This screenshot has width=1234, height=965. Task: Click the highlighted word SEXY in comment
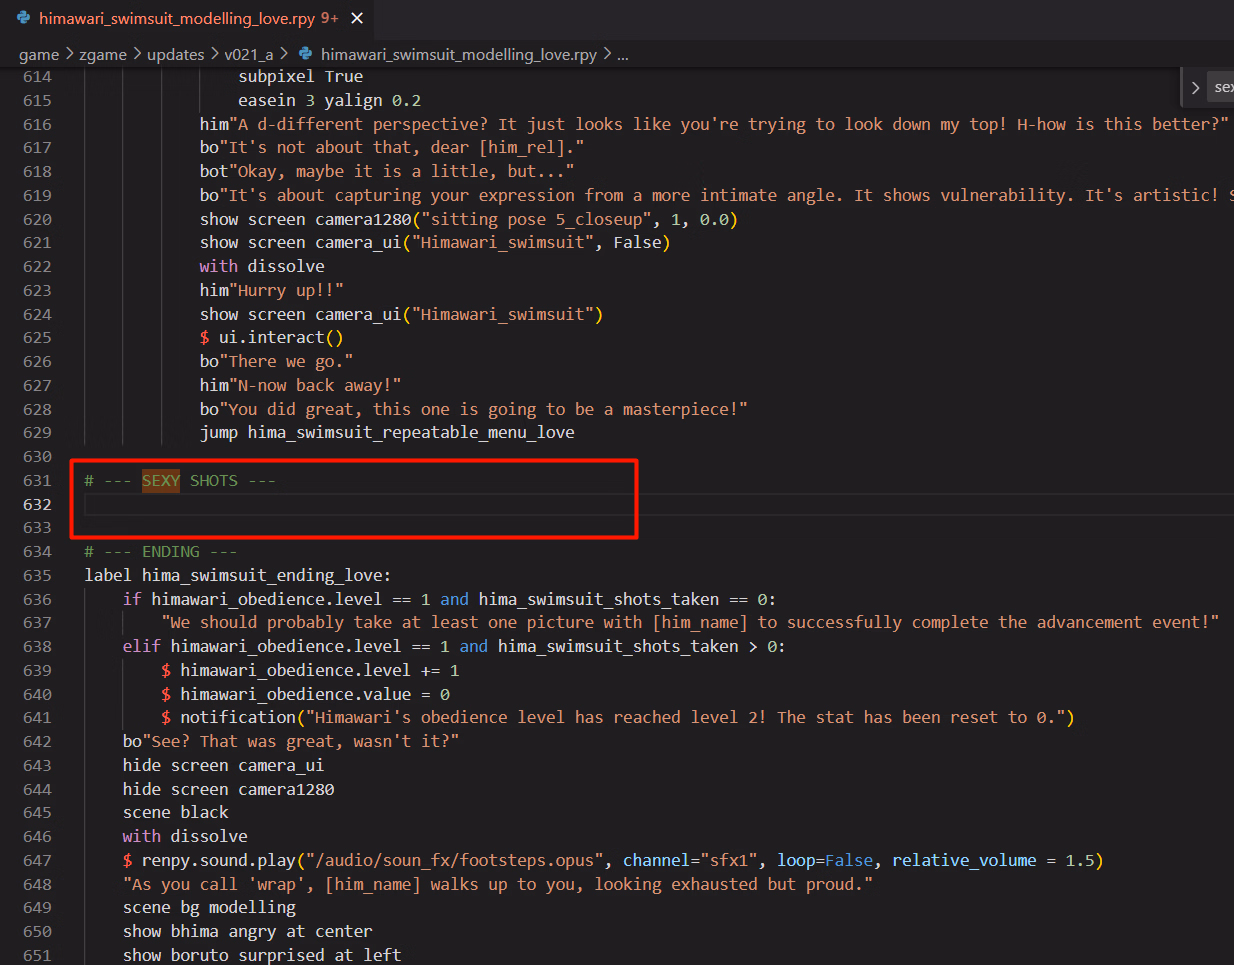click(160, 481)
